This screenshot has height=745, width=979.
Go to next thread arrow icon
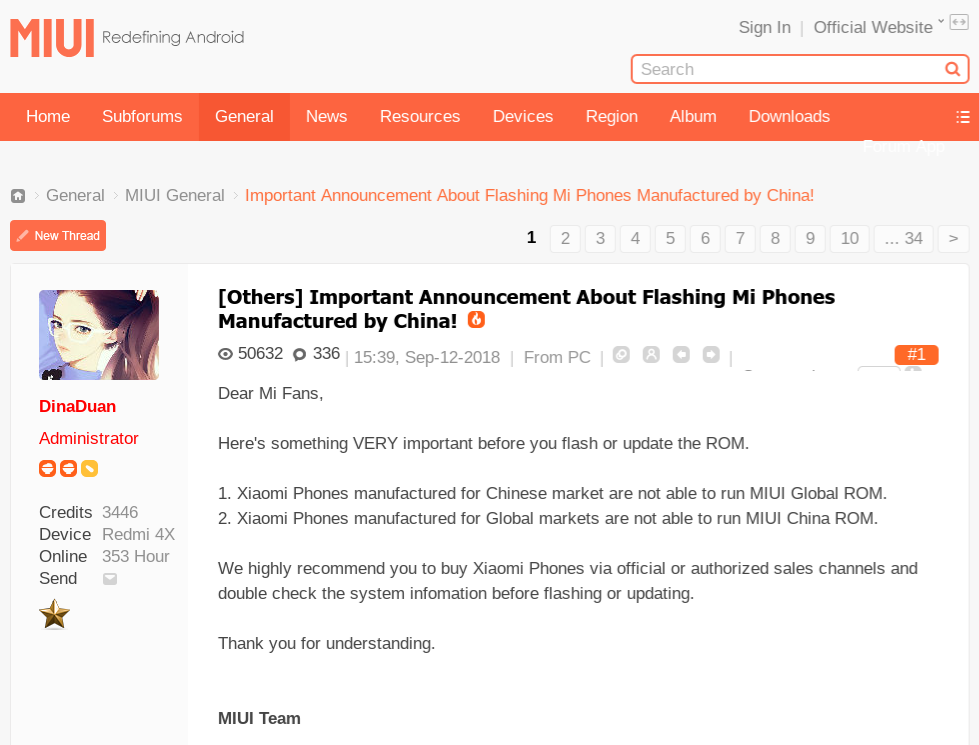pos(711,355)
